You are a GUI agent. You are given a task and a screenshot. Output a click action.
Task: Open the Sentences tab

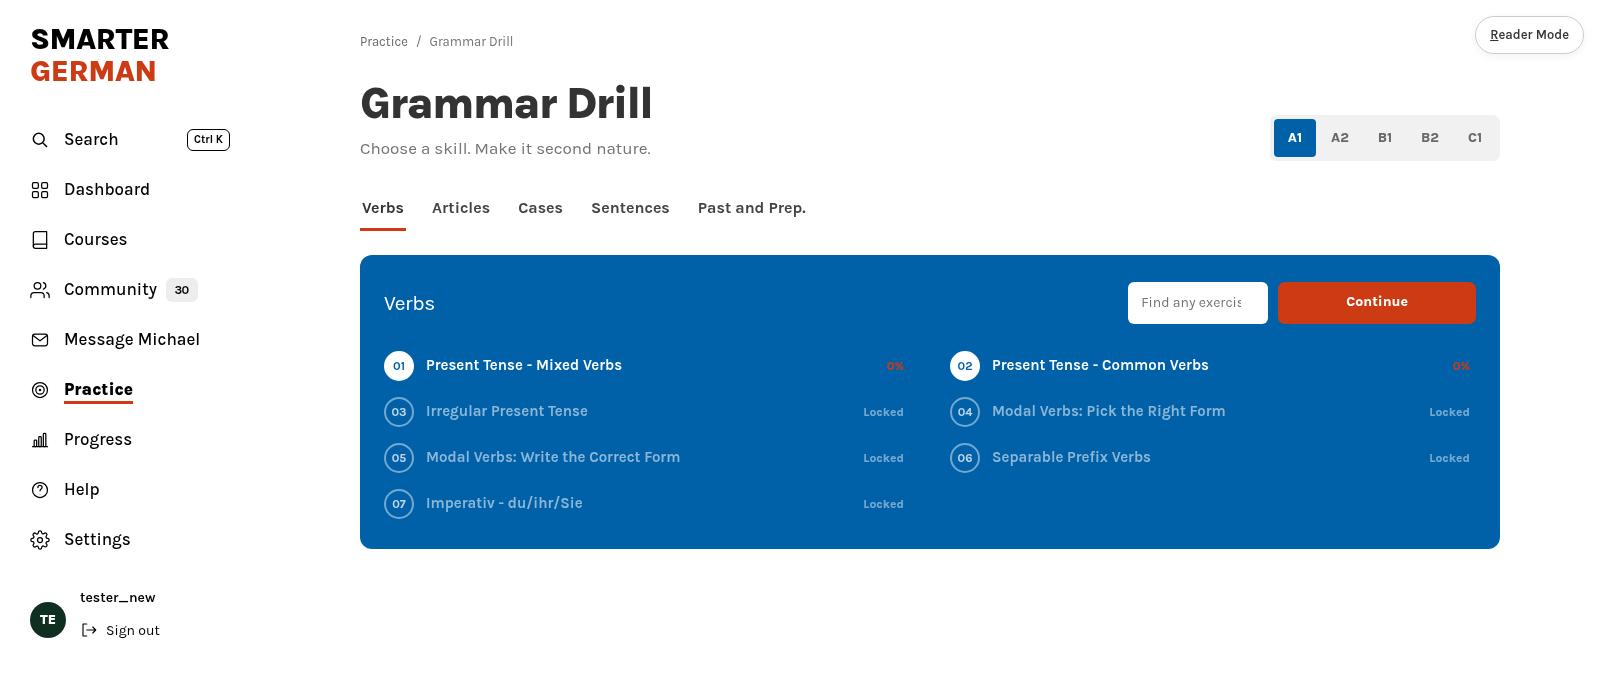(630, 208)
